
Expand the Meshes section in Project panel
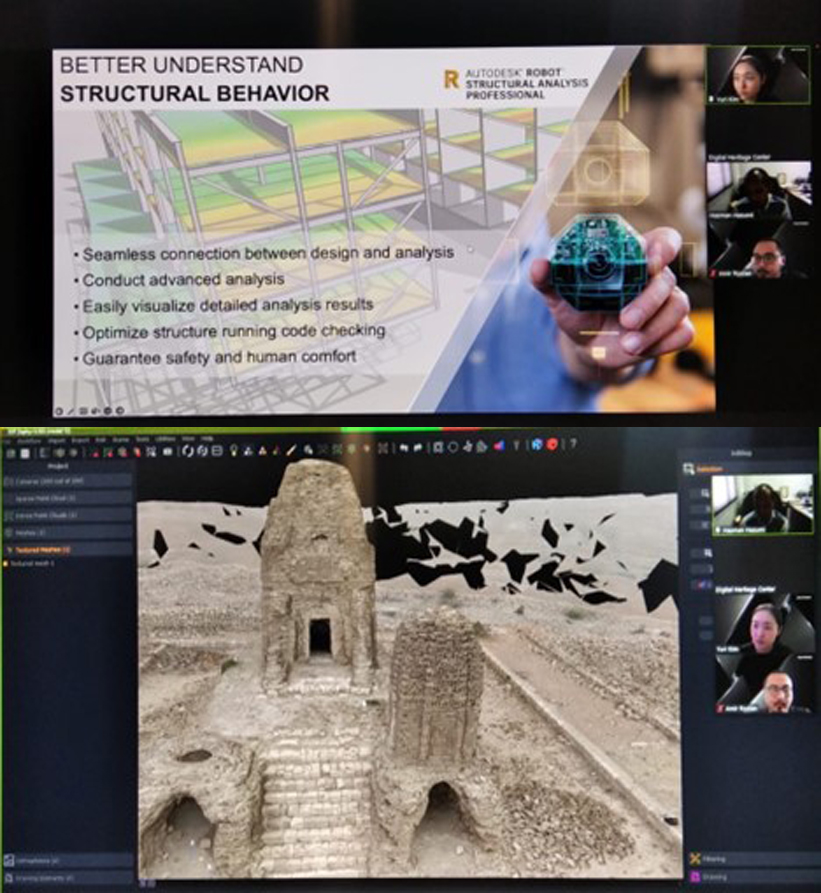(67, 532)
